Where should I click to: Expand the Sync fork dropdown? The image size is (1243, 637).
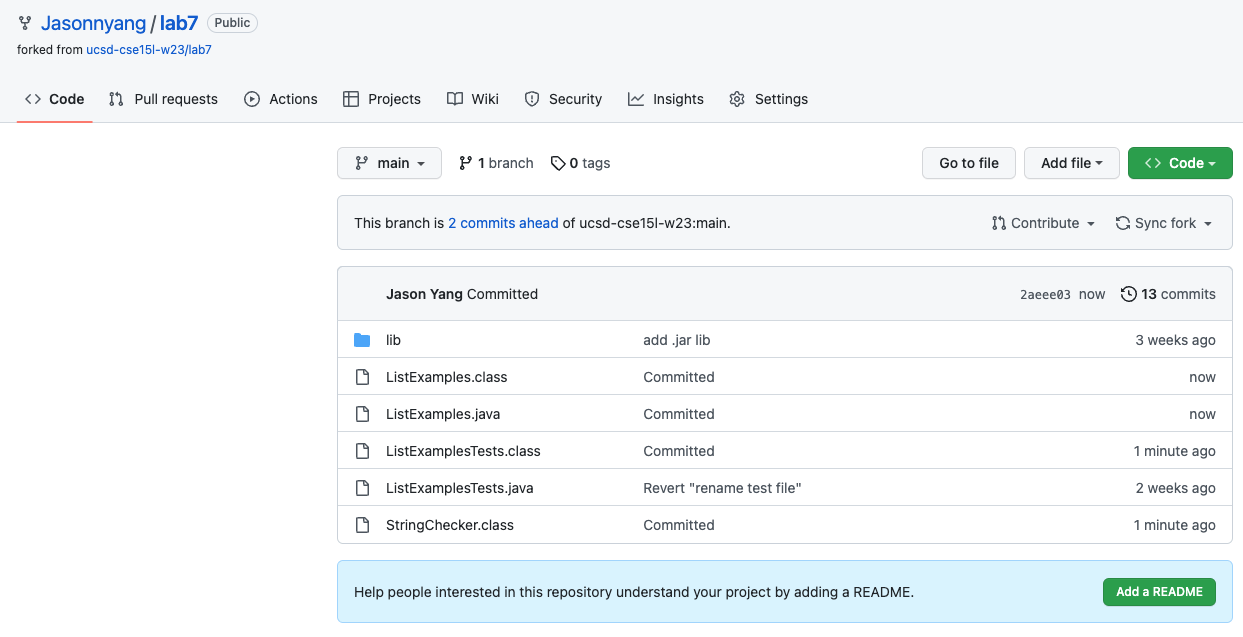point(1164,223)
